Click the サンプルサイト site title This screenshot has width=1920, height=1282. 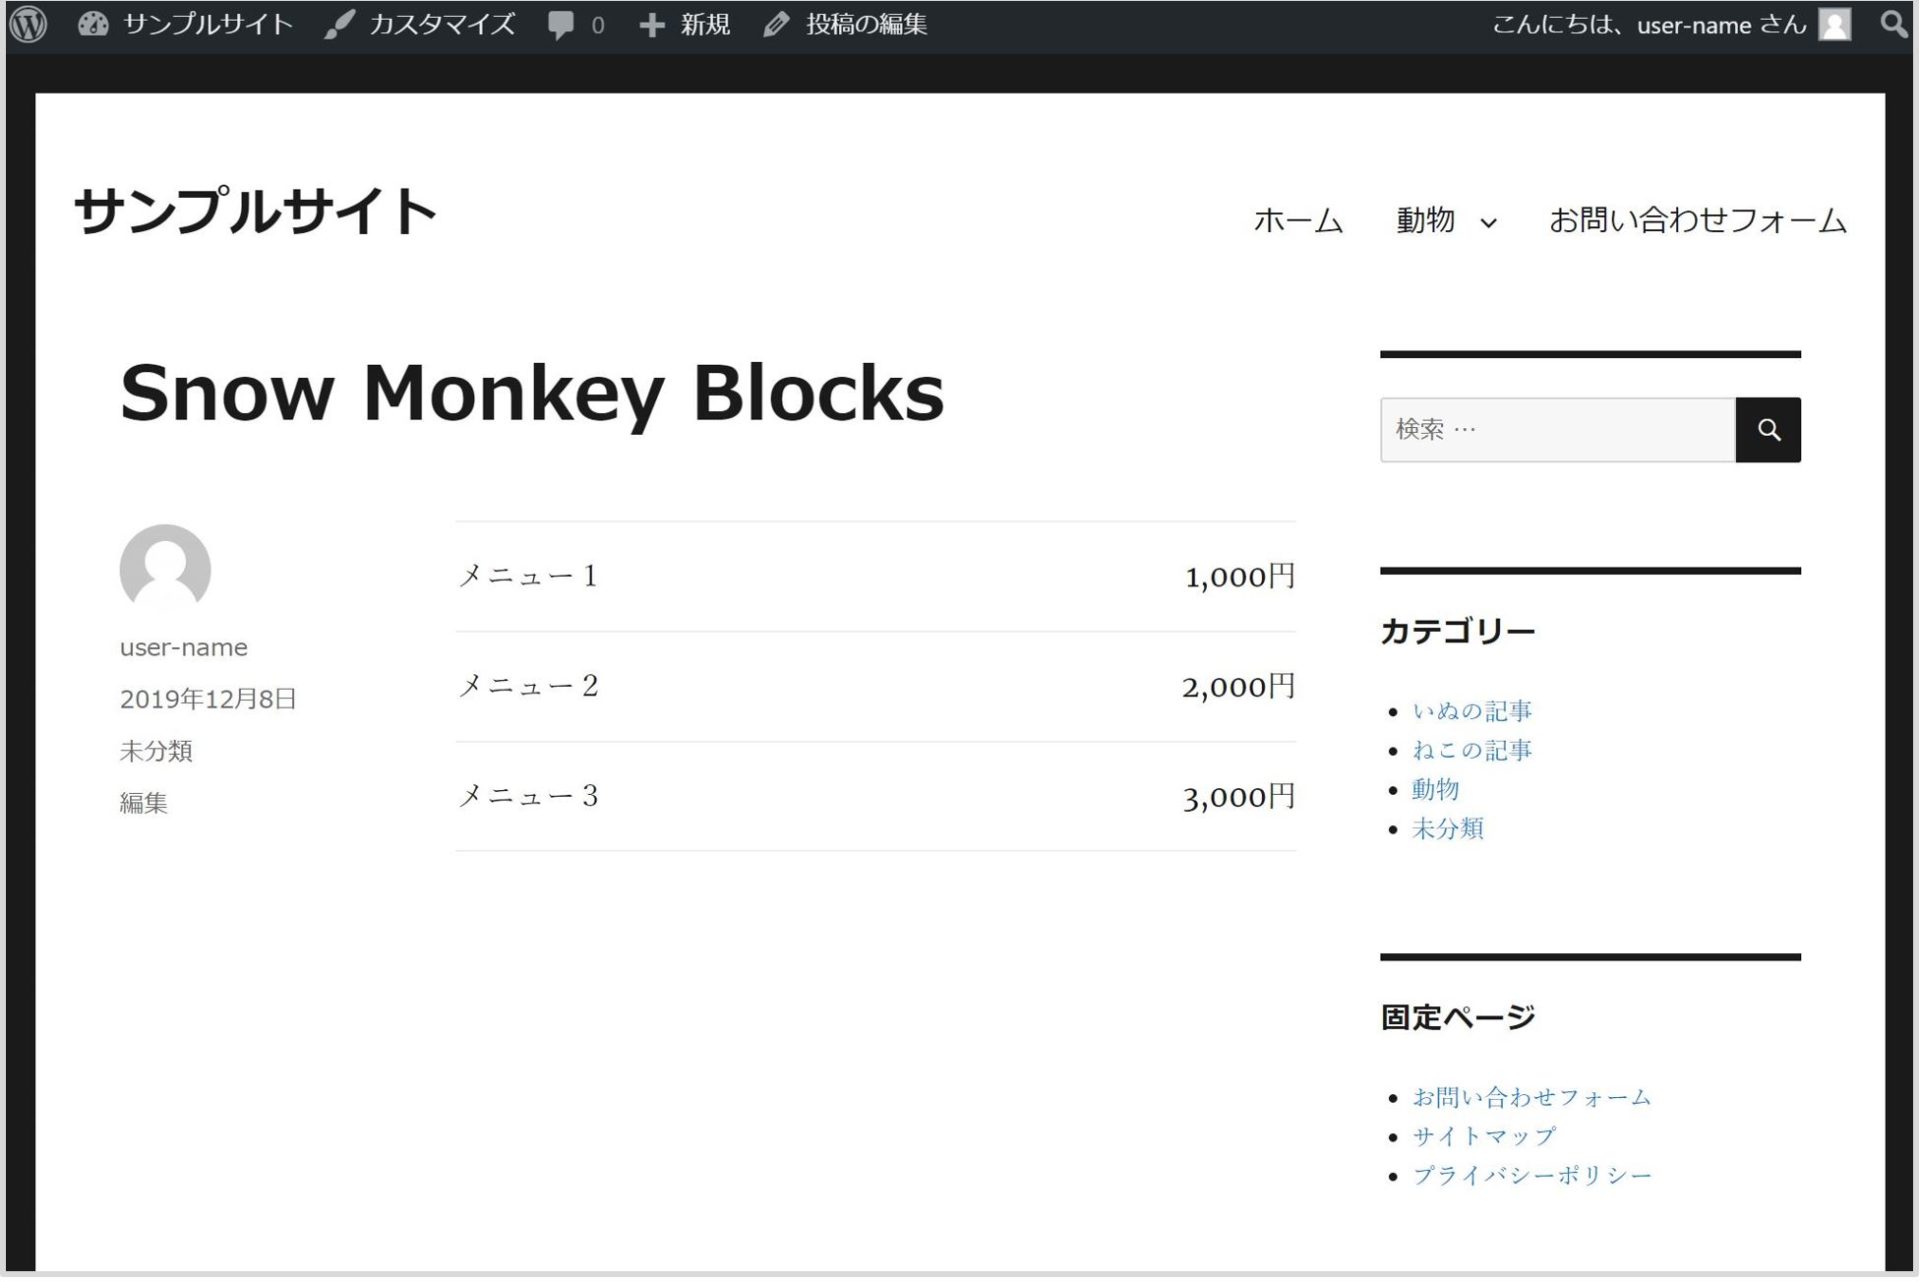254,208
